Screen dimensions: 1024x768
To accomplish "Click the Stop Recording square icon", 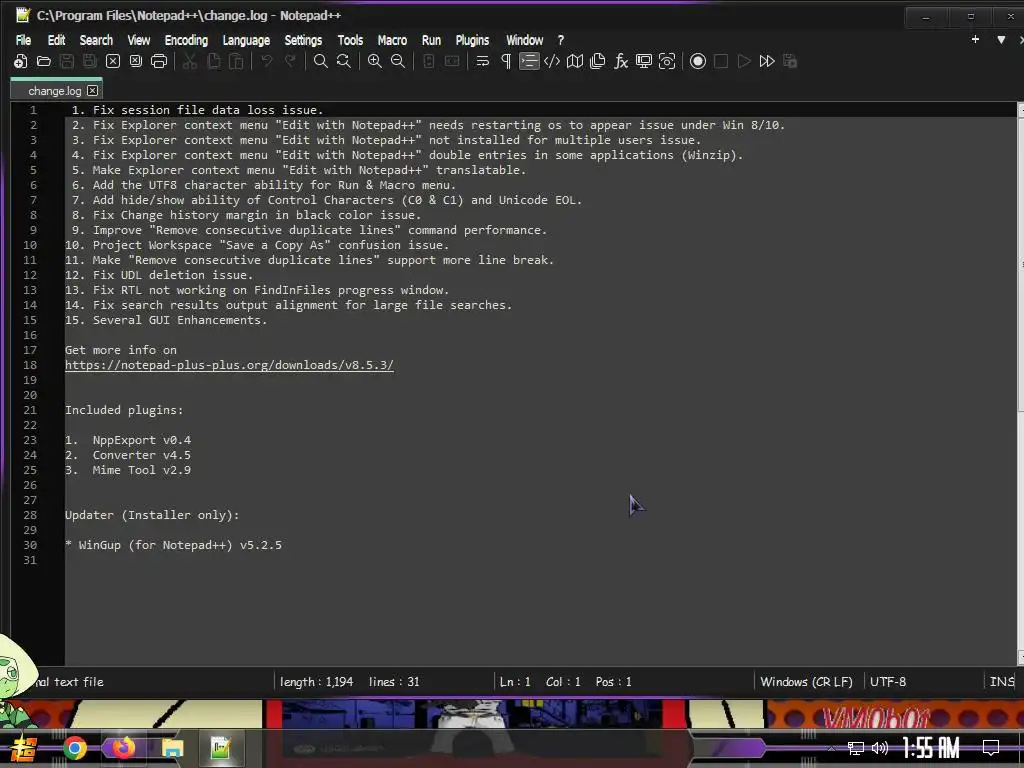I will [x=721, y=61].
